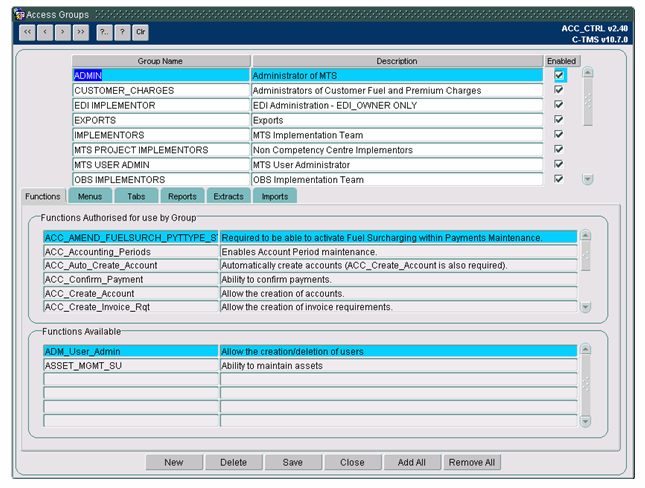Select the CUSTOMER_CHARGES group row
Screen dimensions: 645x488
tap(161, 90)
